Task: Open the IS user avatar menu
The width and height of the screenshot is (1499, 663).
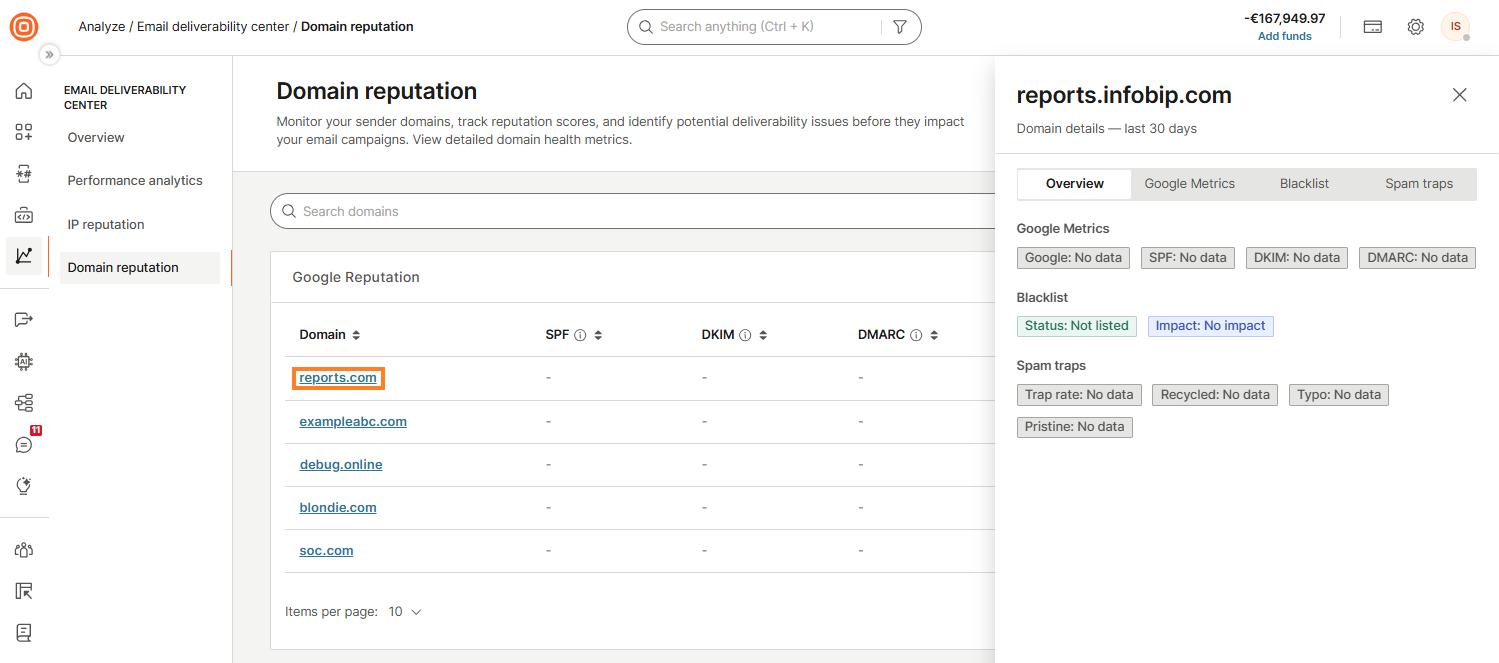Action: tap(1455, 27)
